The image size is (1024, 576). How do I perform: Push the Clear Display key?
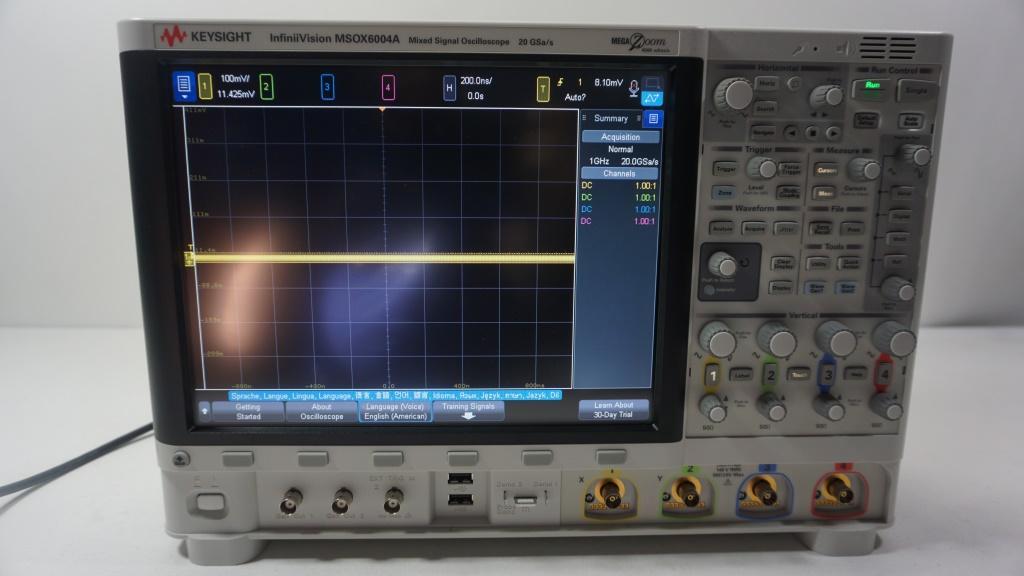(x=783, y=263)
